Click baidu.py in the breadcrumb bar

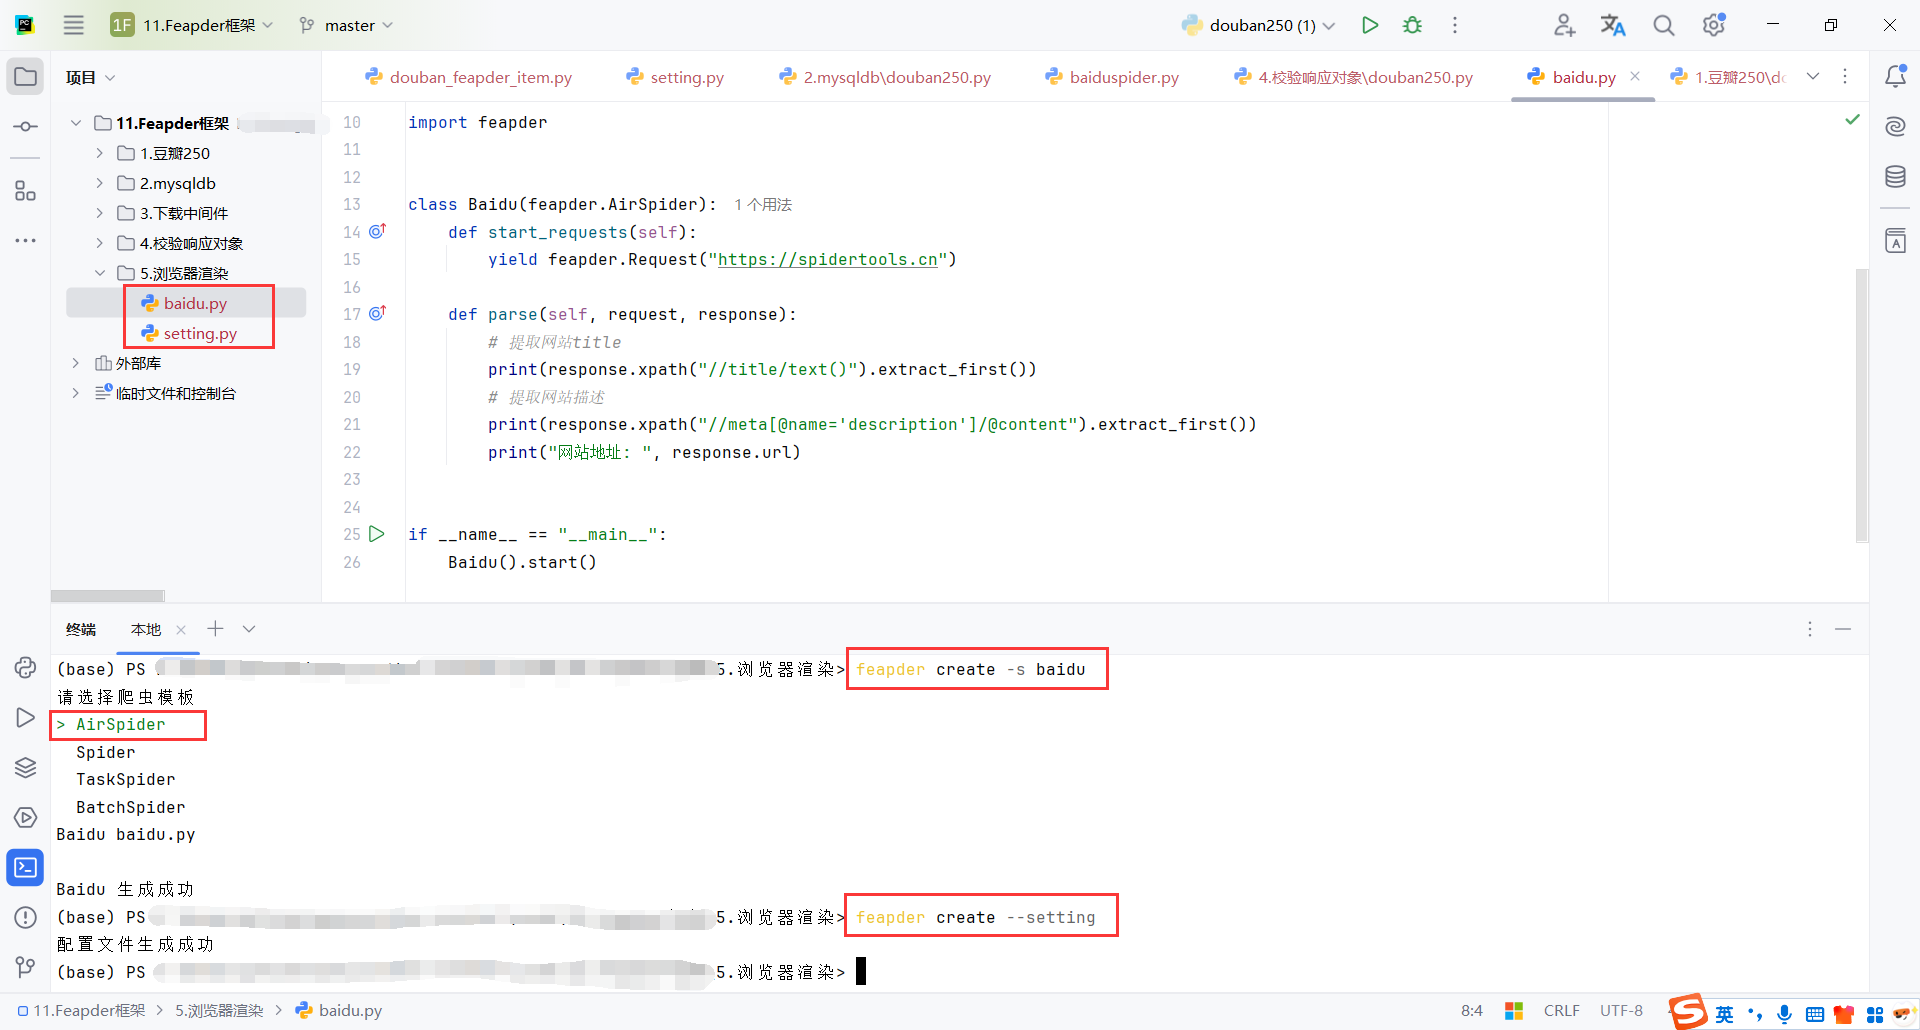[350, 1010]
